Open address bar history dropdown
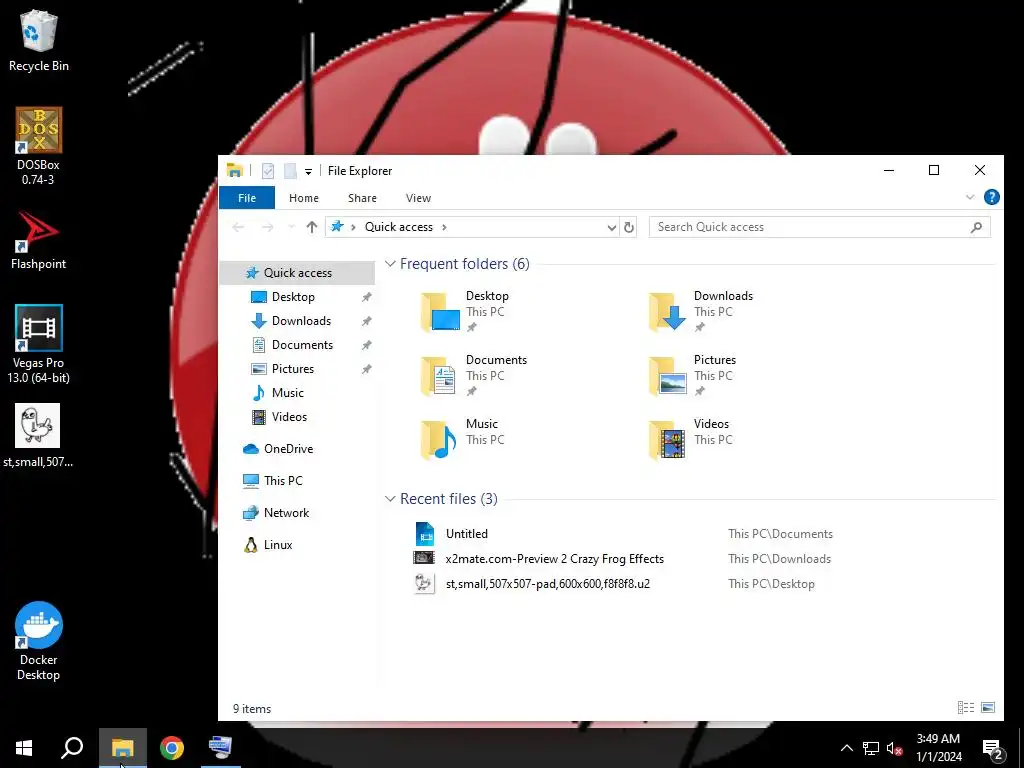1024x768 pixels. [611, 227]
